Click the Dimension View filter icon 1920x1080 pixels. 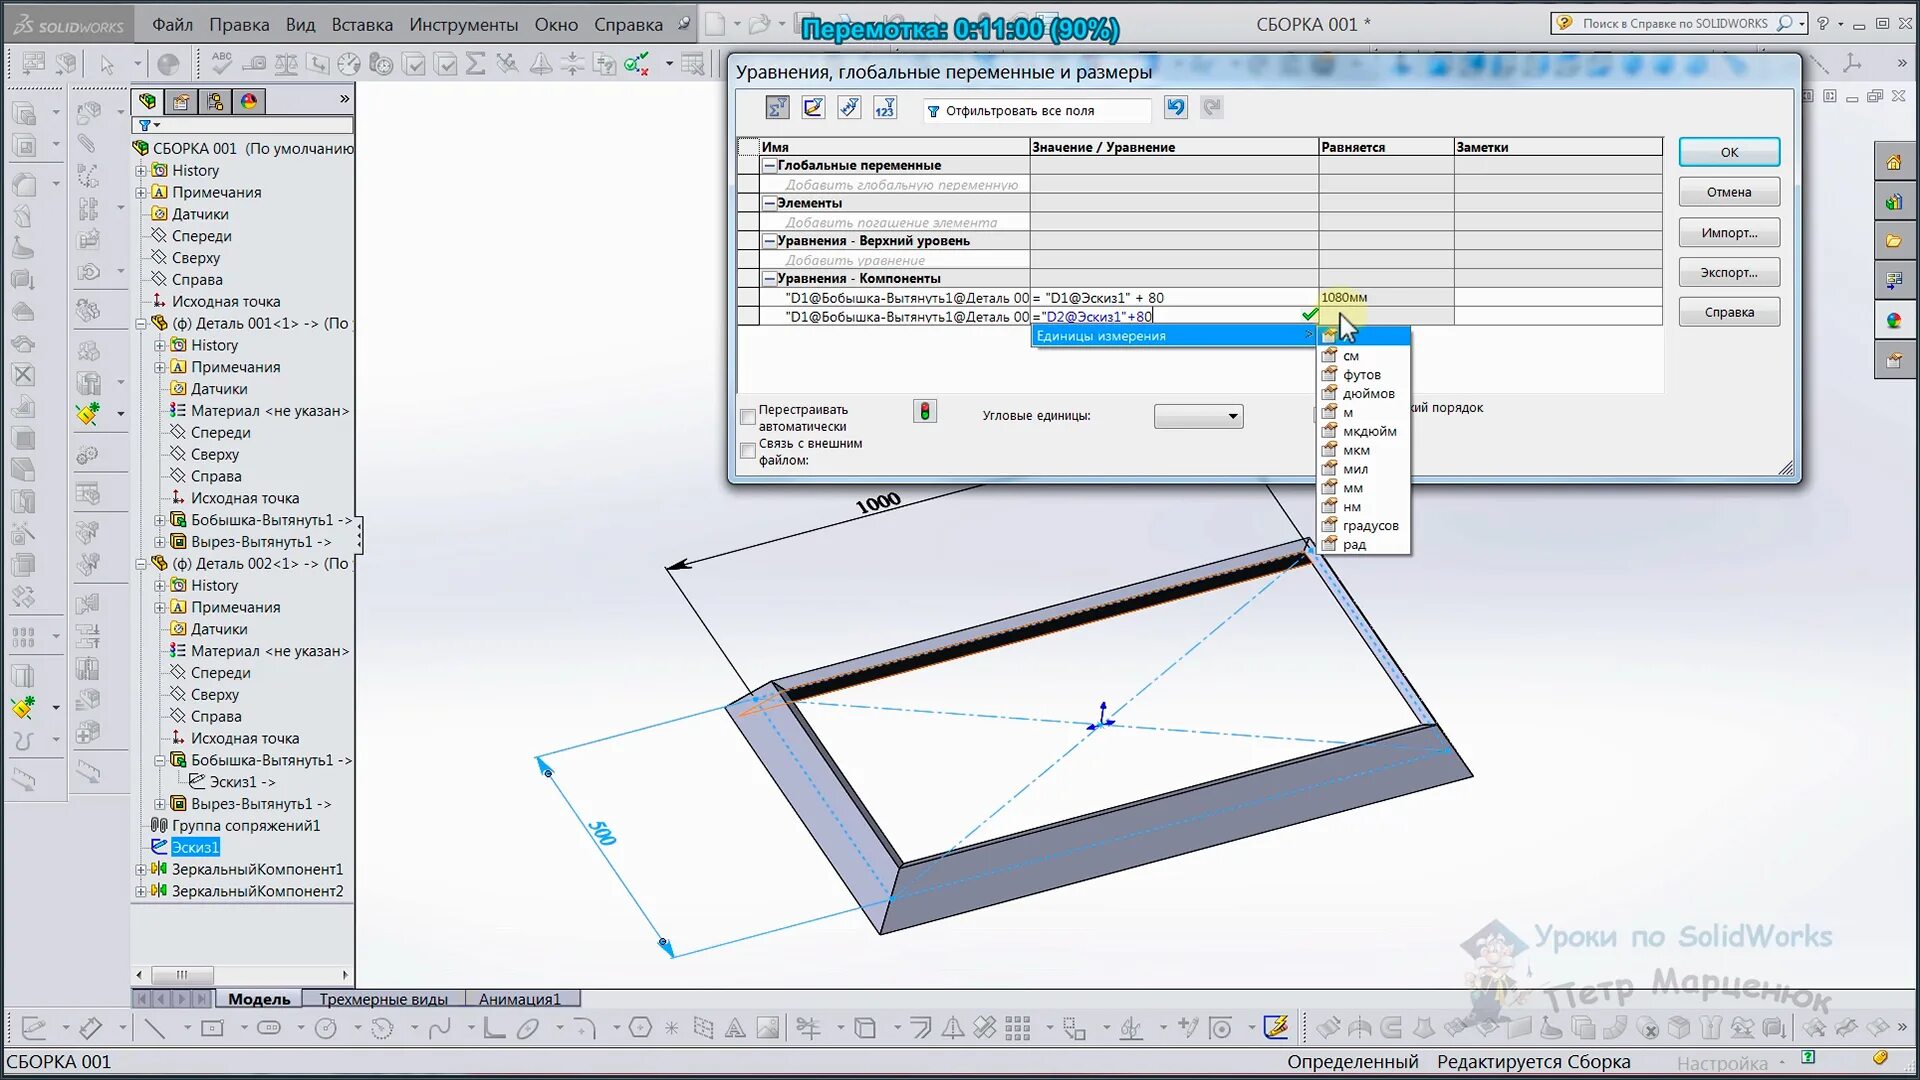click(849, 108)
